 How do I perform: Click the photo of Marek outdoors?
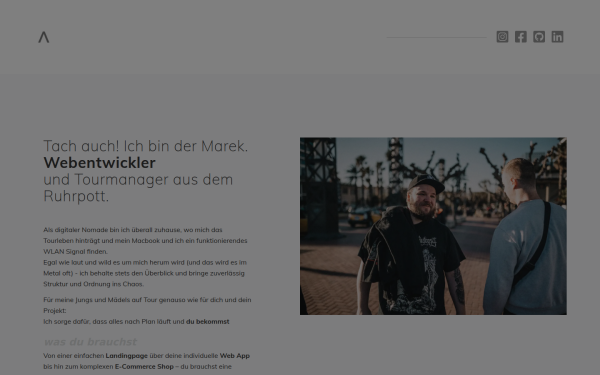click(433, 226)
